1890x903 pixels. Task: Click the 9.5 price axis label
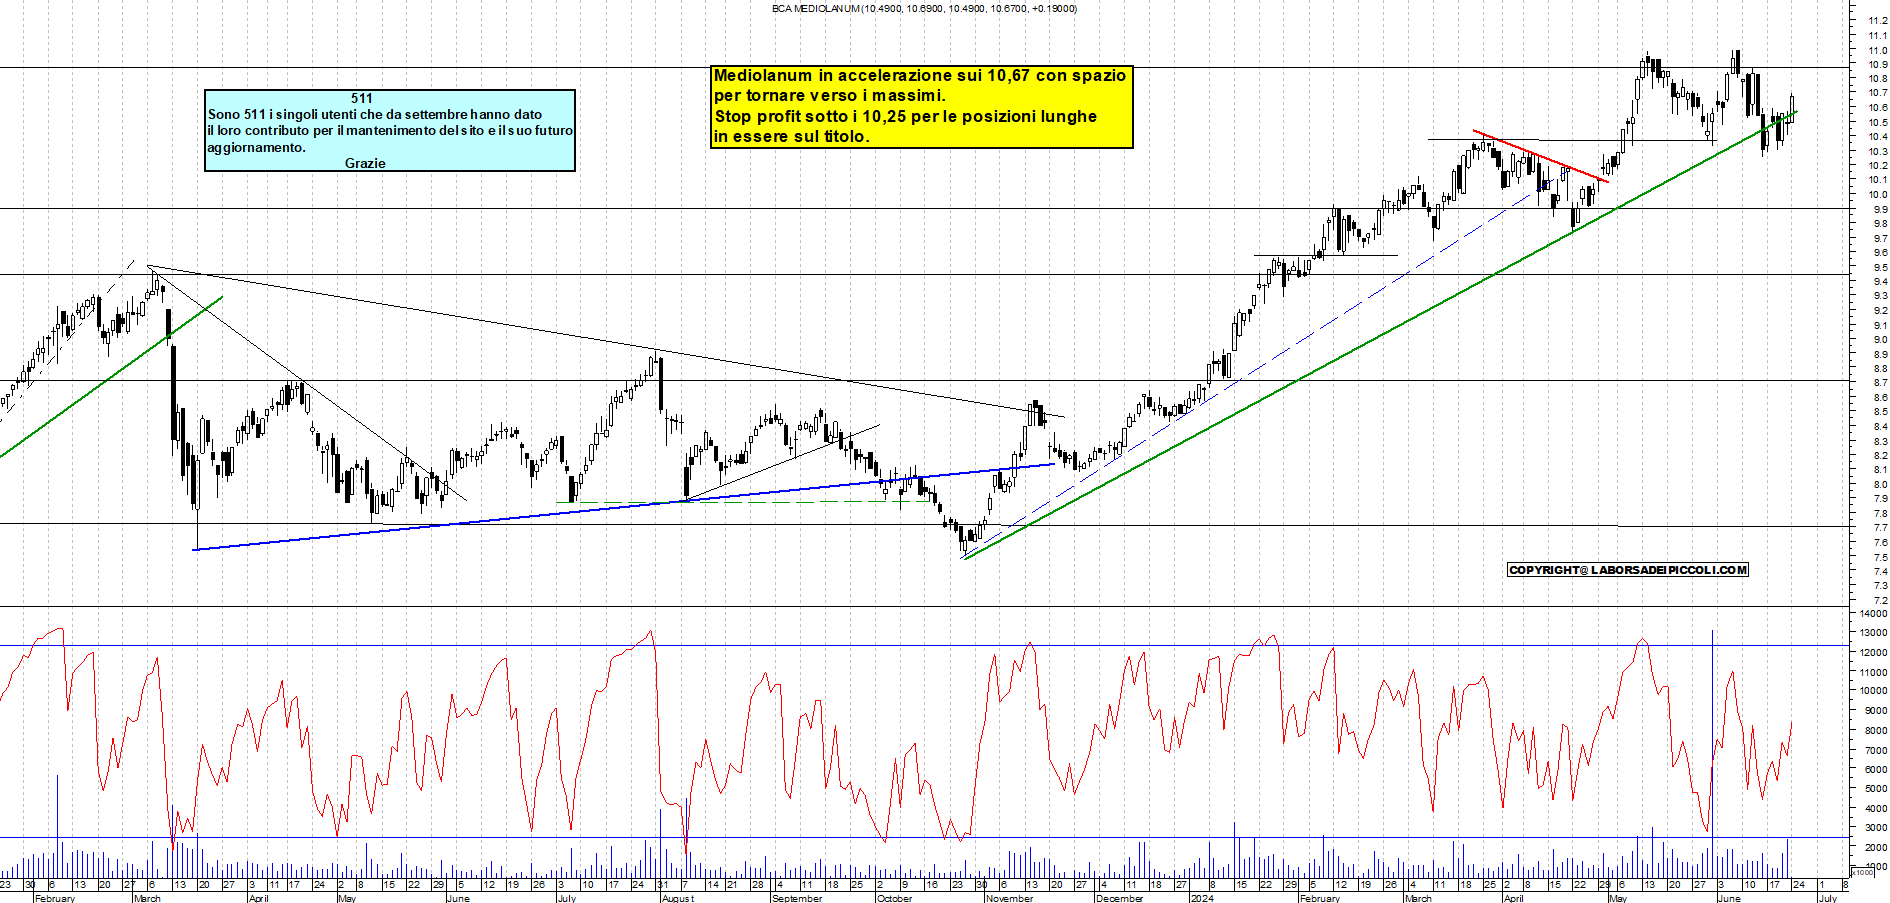click(1880, 268)
